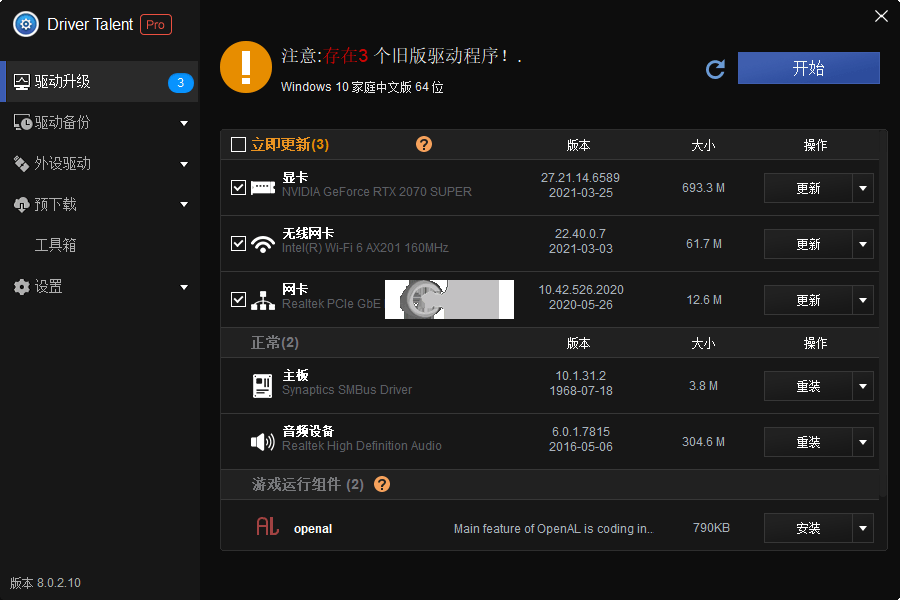
Task: Click the 音频设备 speaker icon
Action: tap(262, 442)
